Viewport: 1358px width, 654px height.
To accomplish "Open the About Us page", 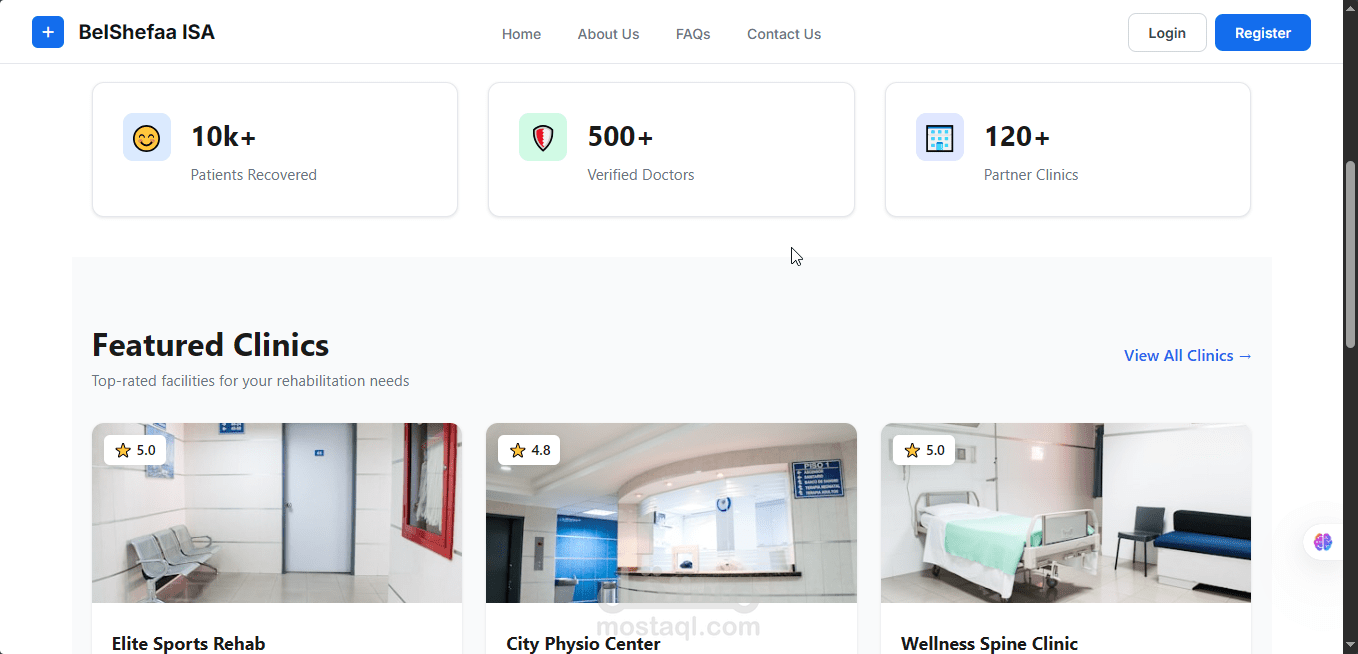I will coord(608,34).
